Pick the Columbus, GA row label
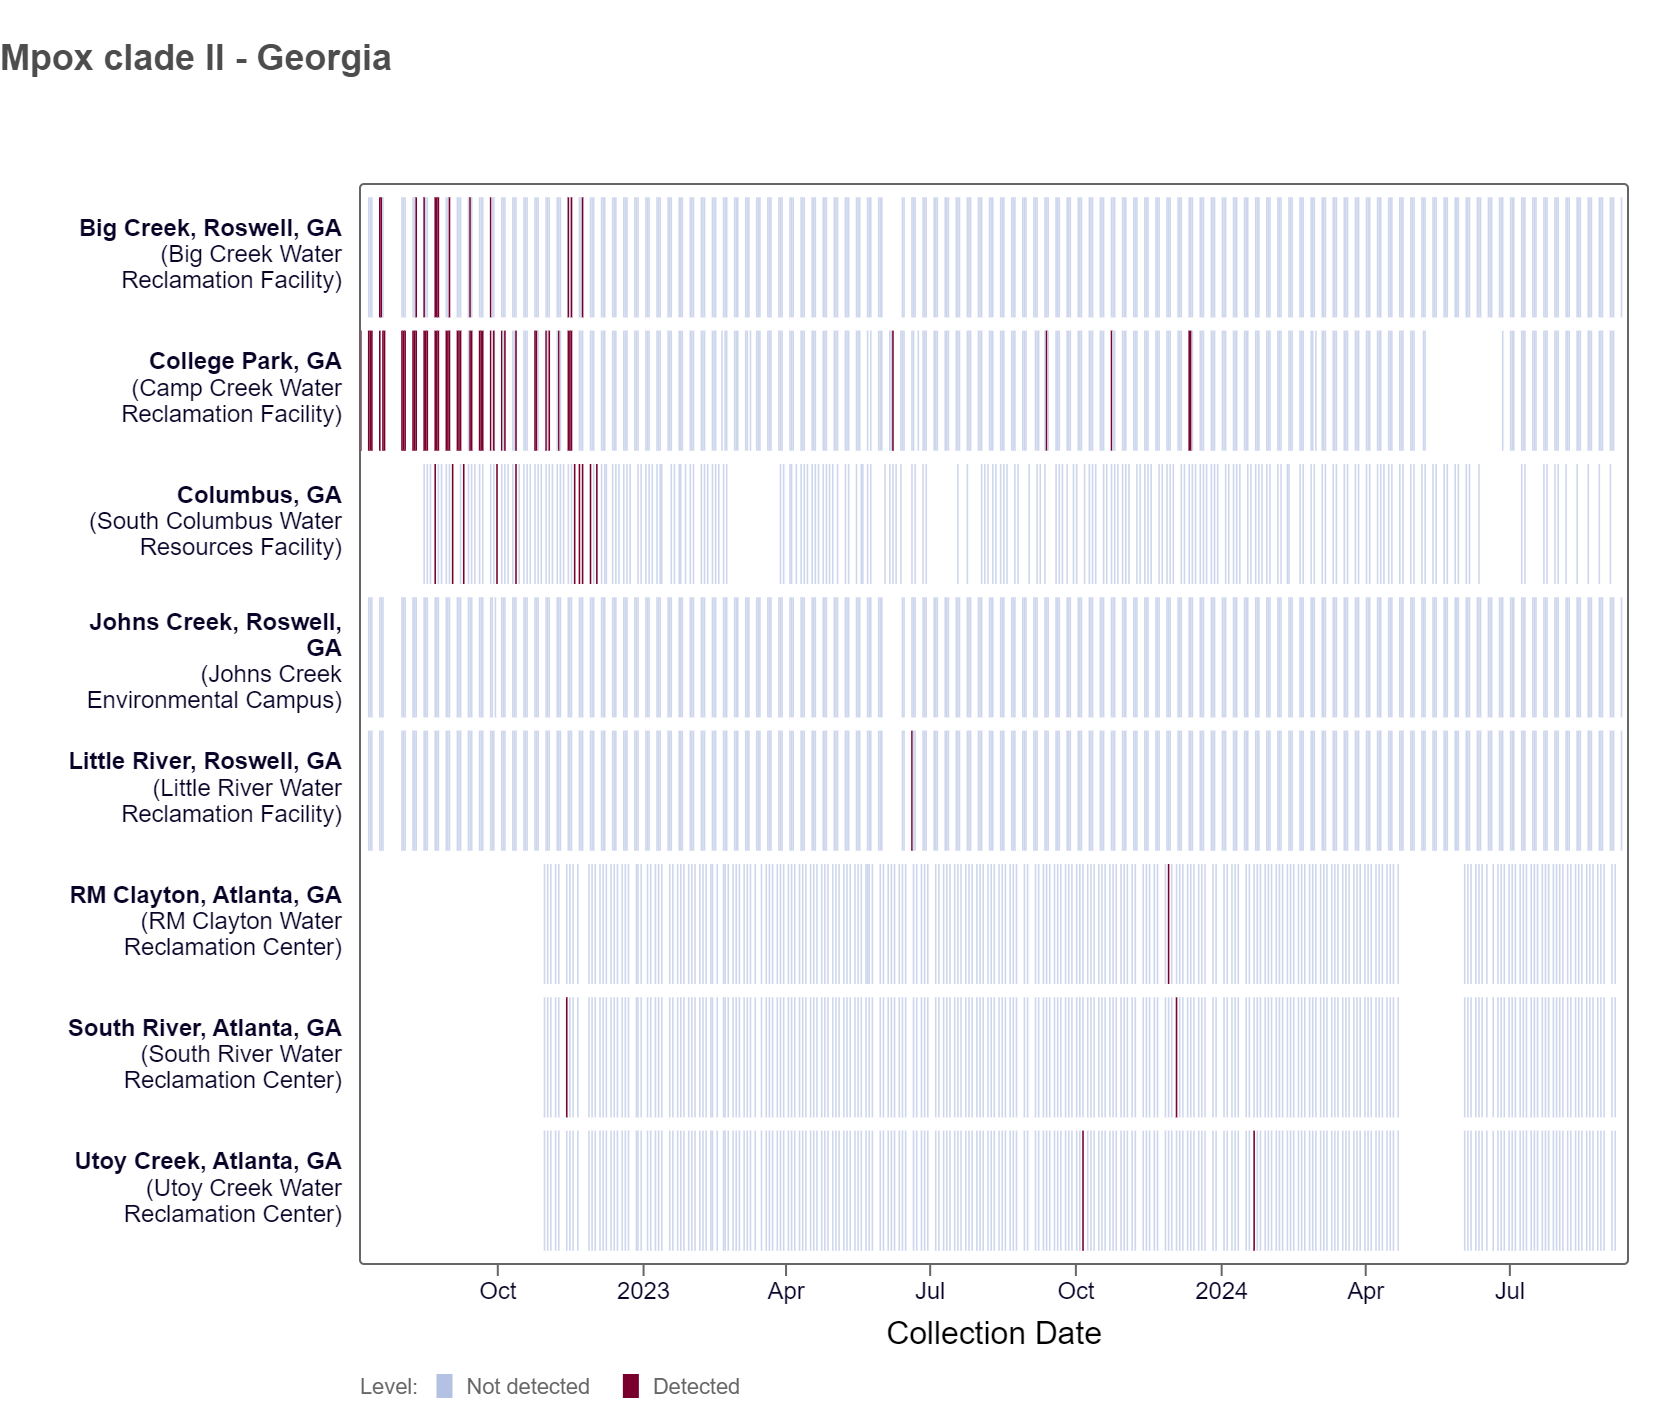The image size is (1668, 1414). coord(216,521)
